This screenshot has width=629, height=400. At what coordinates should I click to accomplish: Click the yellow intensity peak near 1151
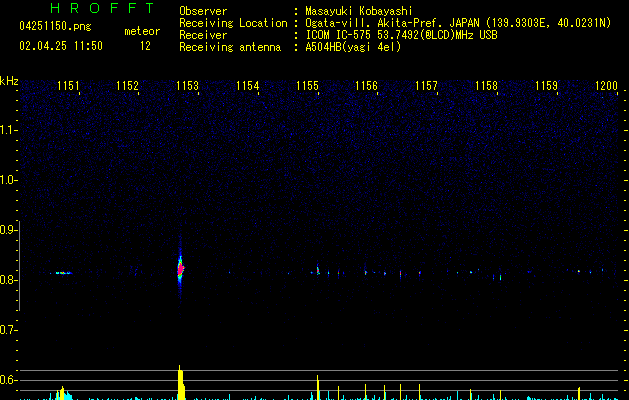click(x=62, y=393)
